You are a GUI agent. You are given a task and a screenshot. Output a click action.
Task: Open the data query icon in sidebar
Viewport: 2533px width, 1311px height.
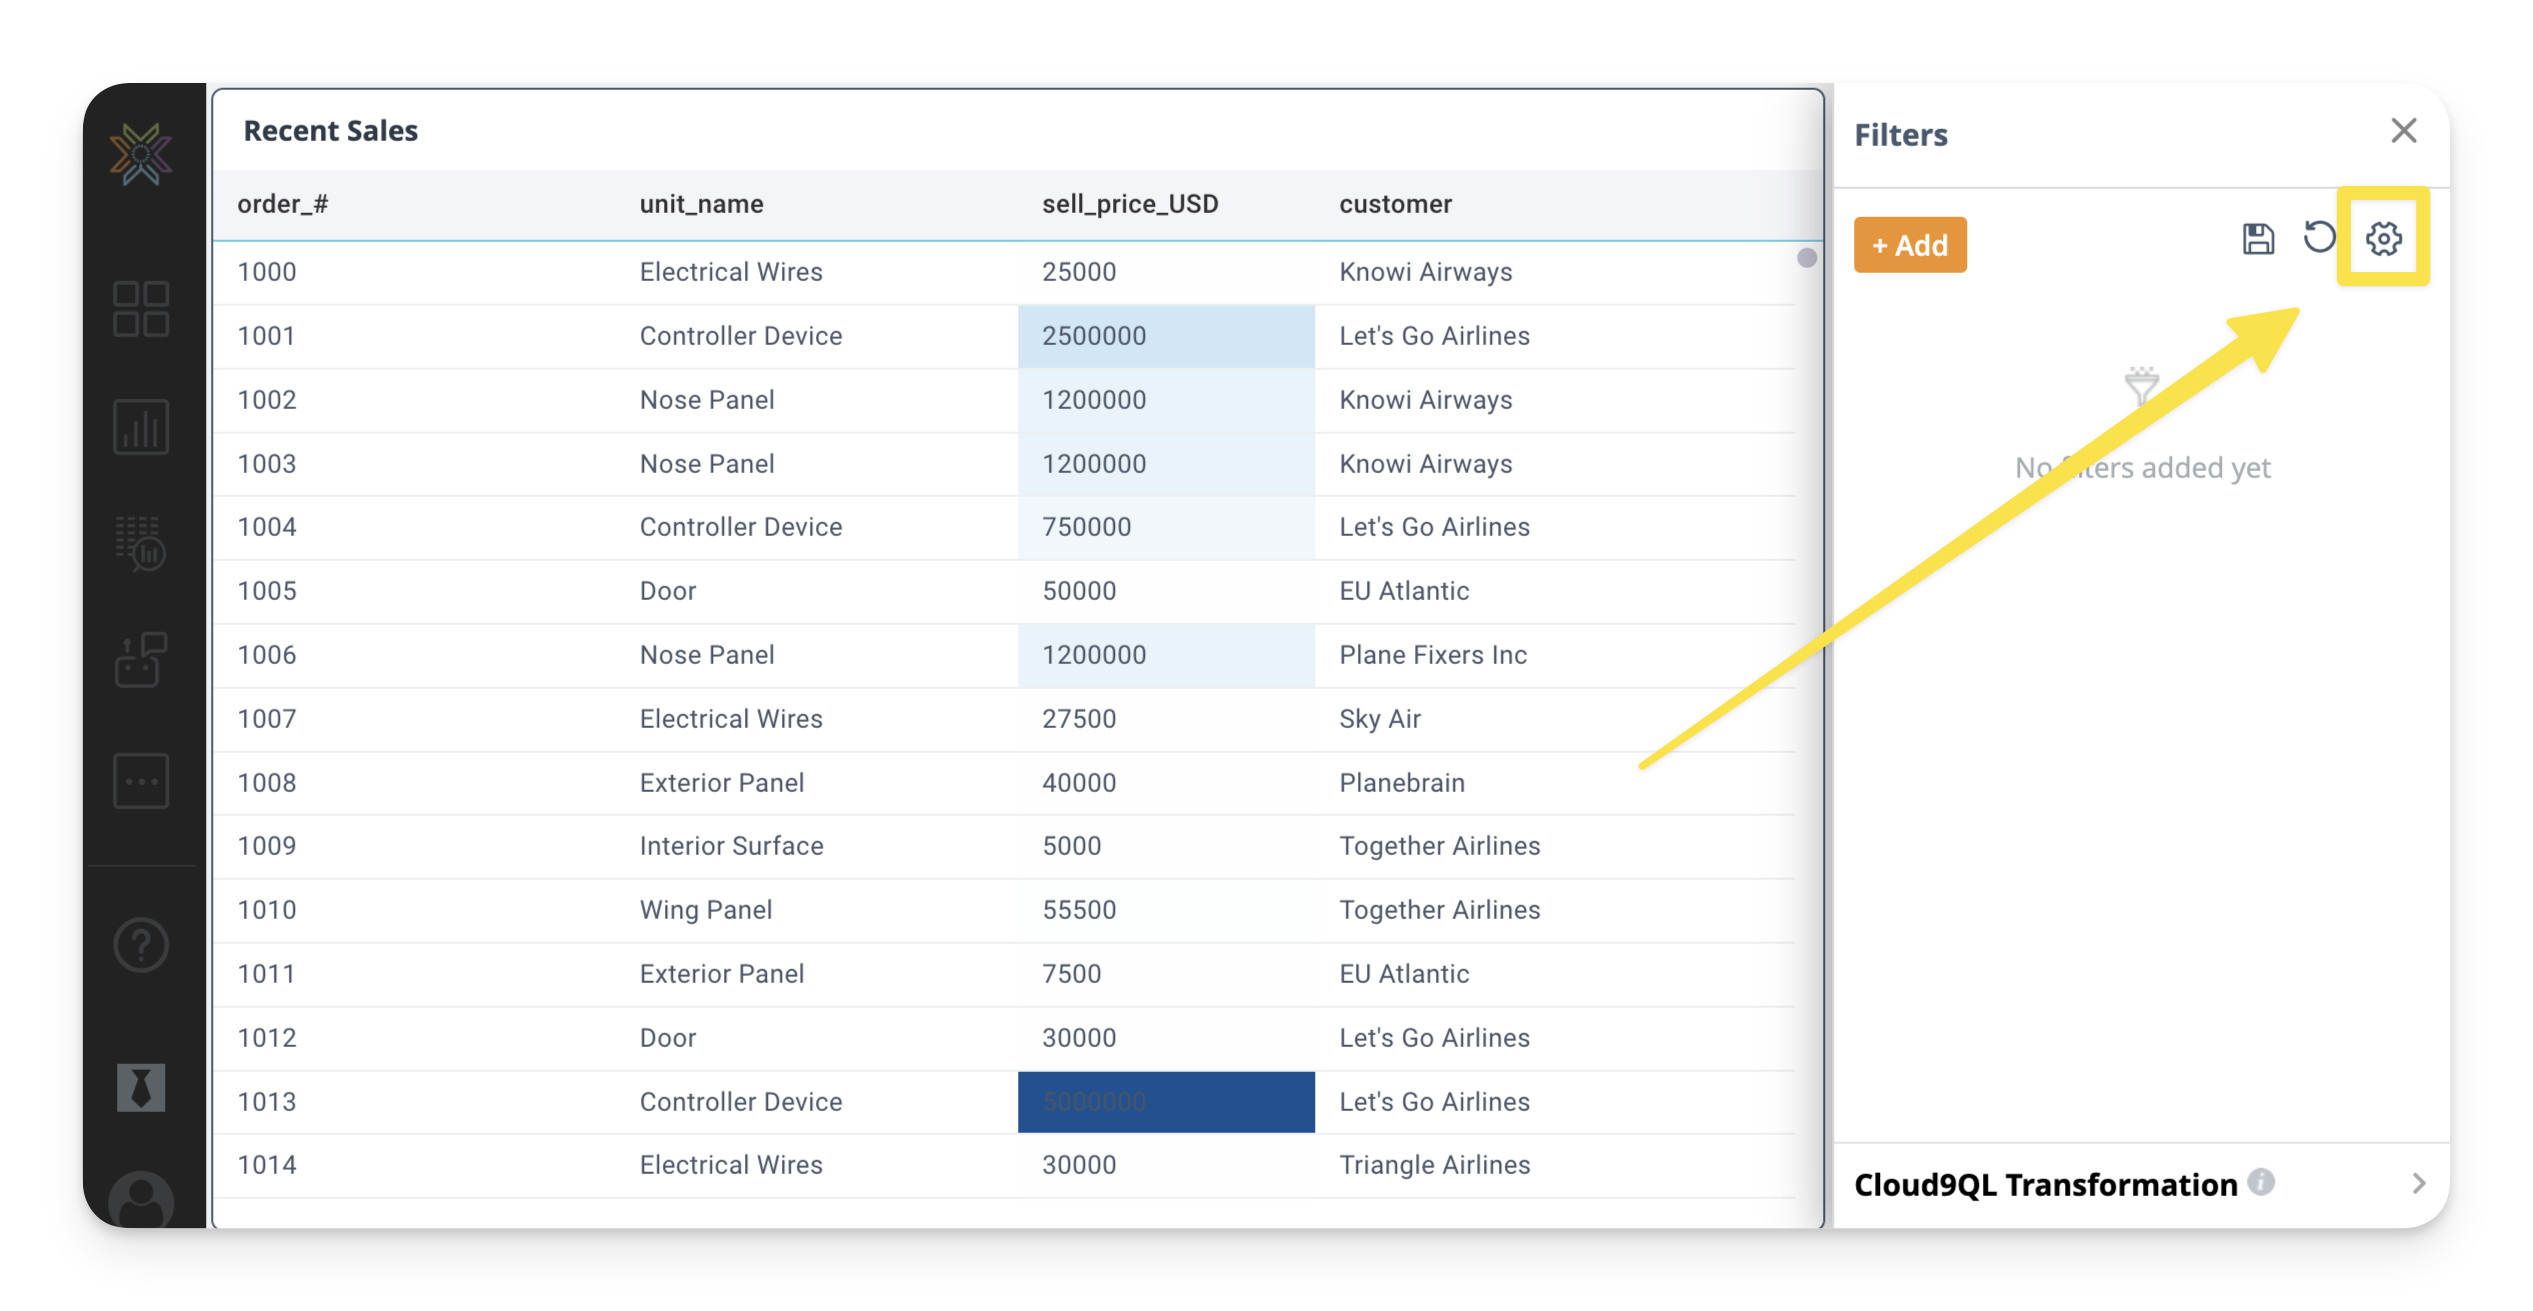(141, 543)
